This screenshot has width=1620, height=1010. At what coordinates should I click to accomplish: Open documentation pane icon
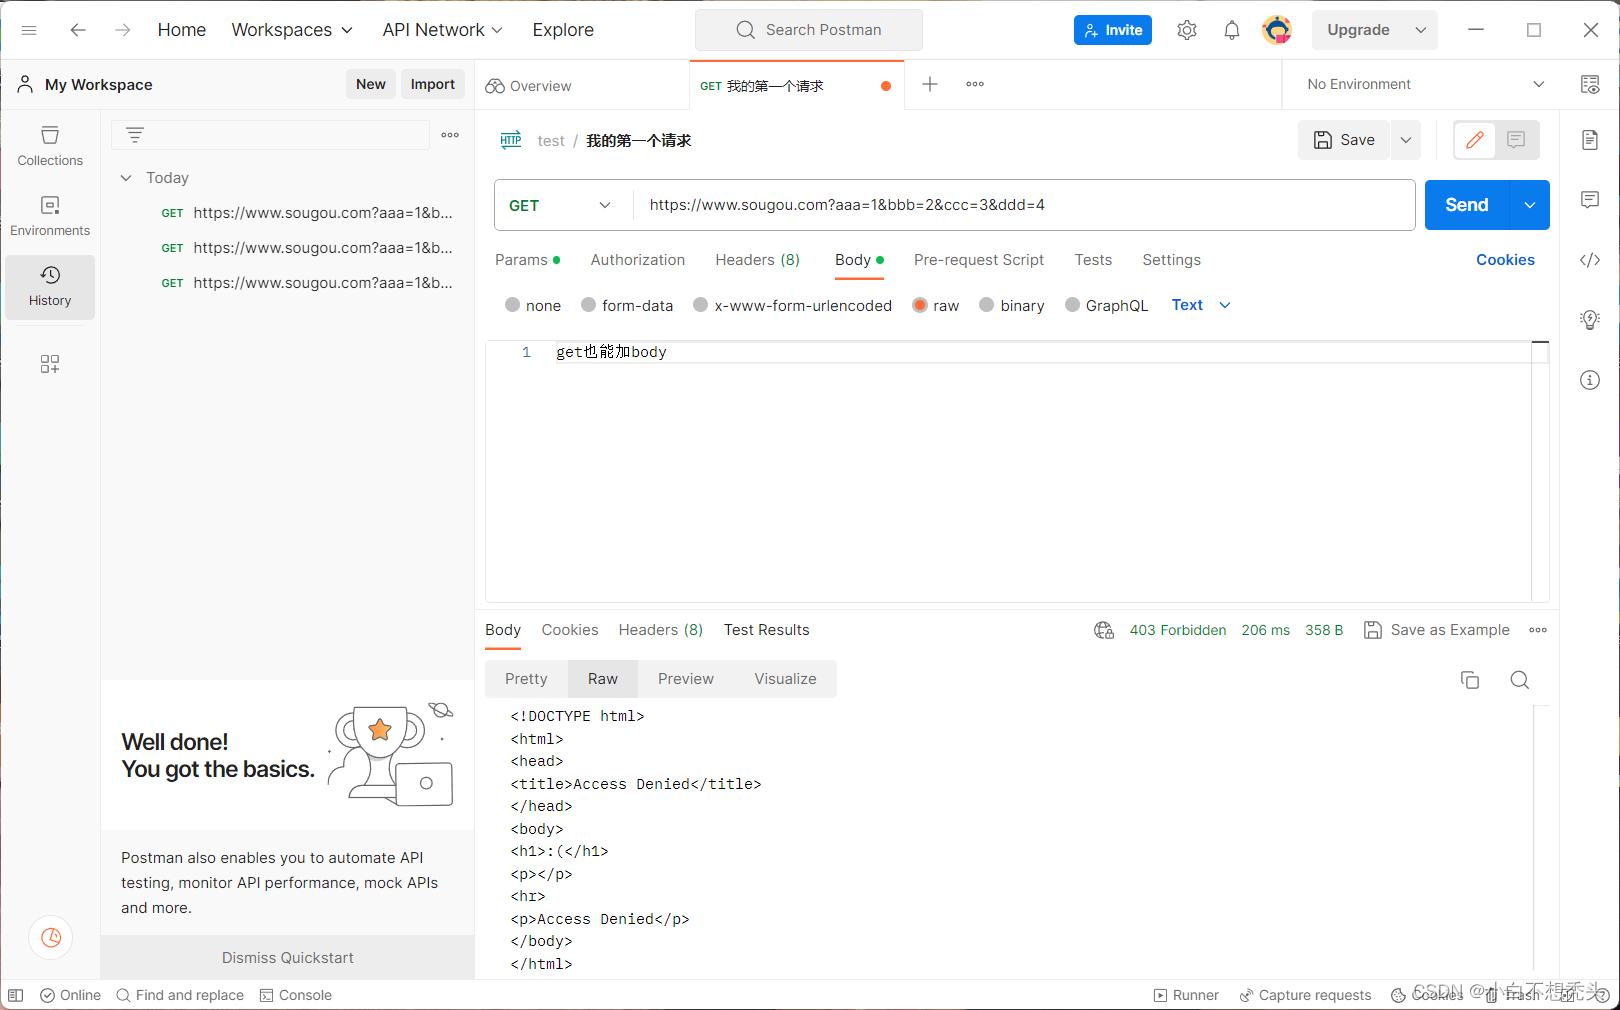tap(1590, 140)
